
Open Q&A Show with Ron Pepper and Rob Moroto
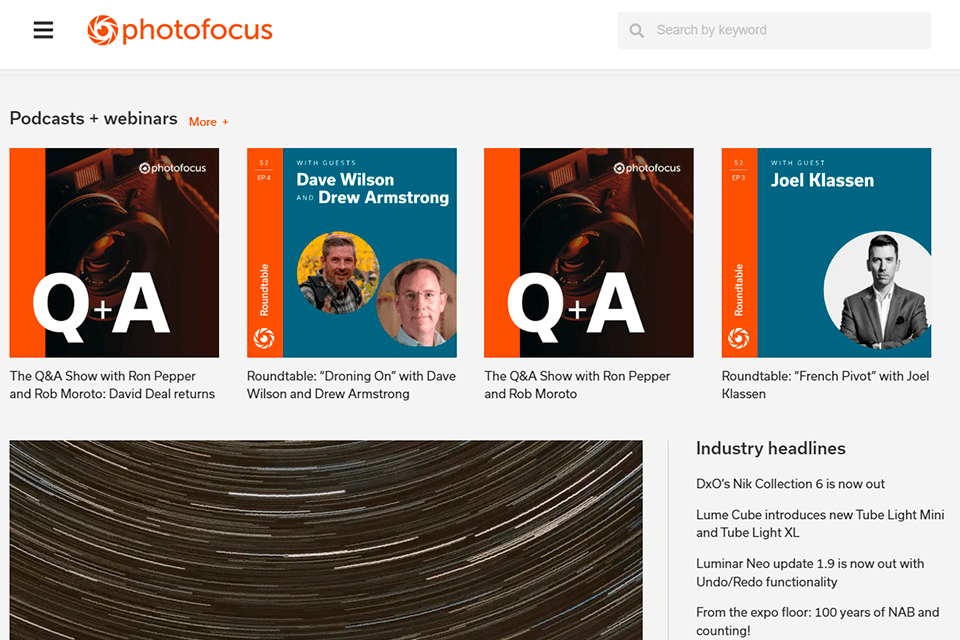click(x=577, y=385)
